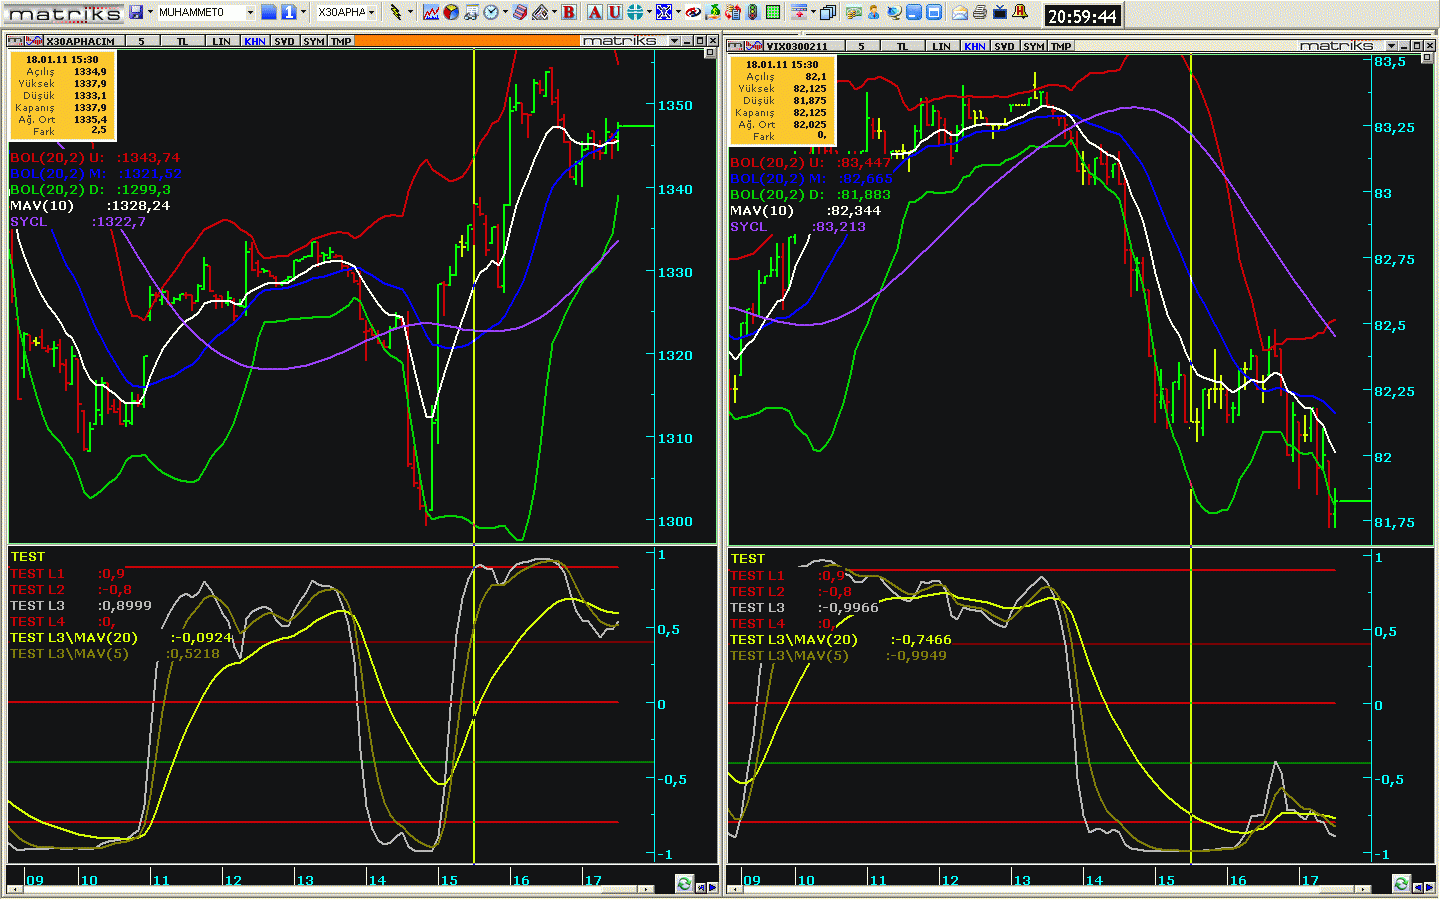Toggle SVD option on left chart
1440x900 pixels.
point(285,41)
